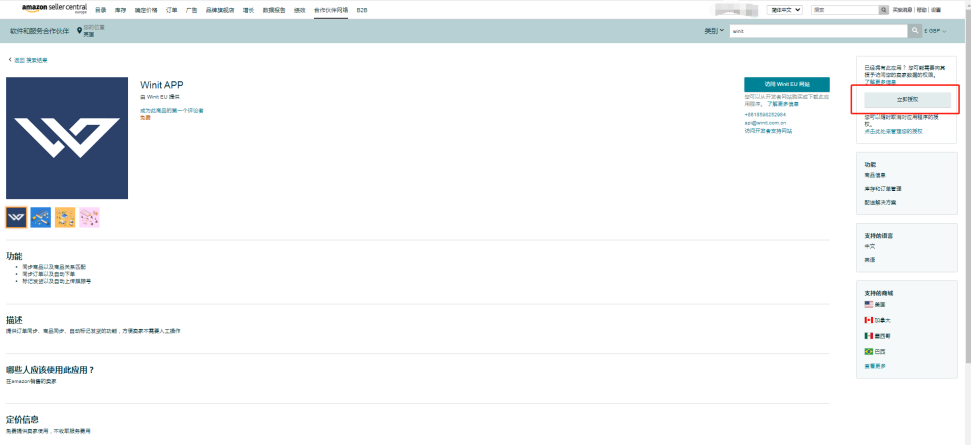Open the B2B menu
Image resolution: width=971 pixels, height=445 pixels.
(362, 10)
